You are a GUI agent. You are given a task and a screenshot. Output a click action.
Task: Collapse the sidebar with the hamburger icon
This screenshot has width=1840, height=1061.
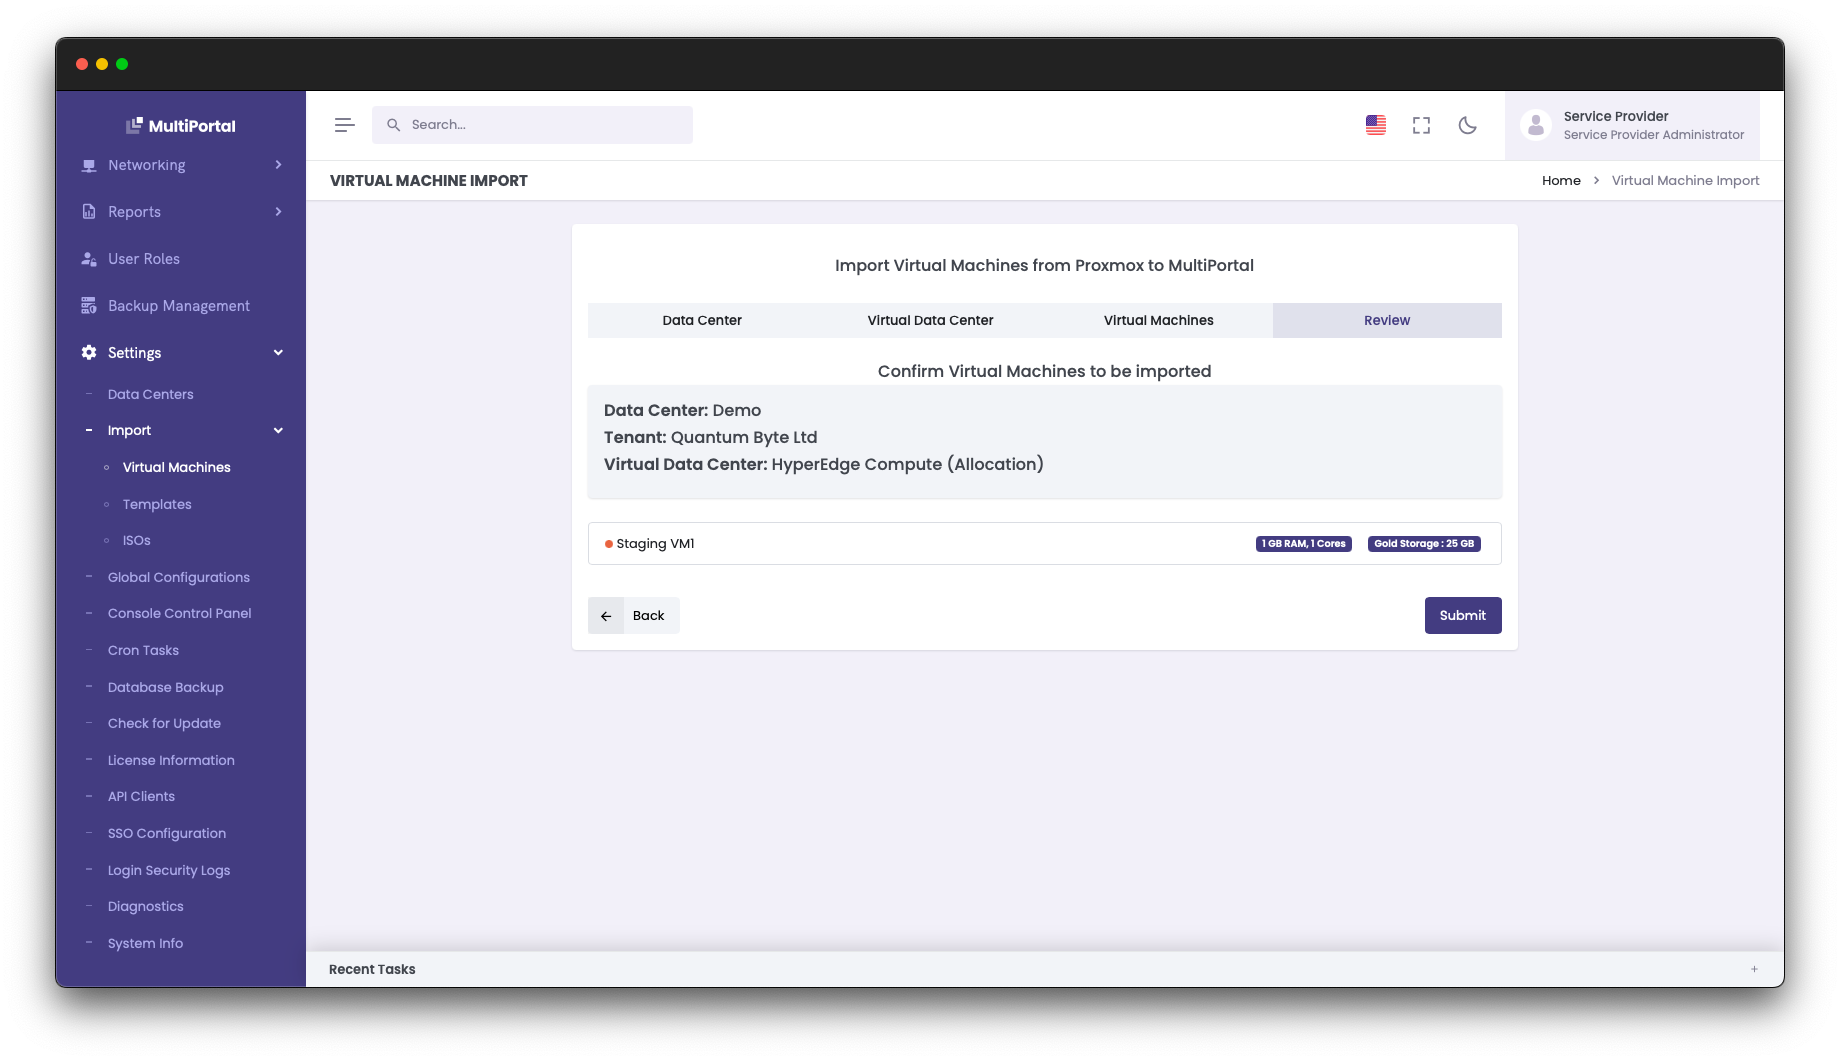344,125
